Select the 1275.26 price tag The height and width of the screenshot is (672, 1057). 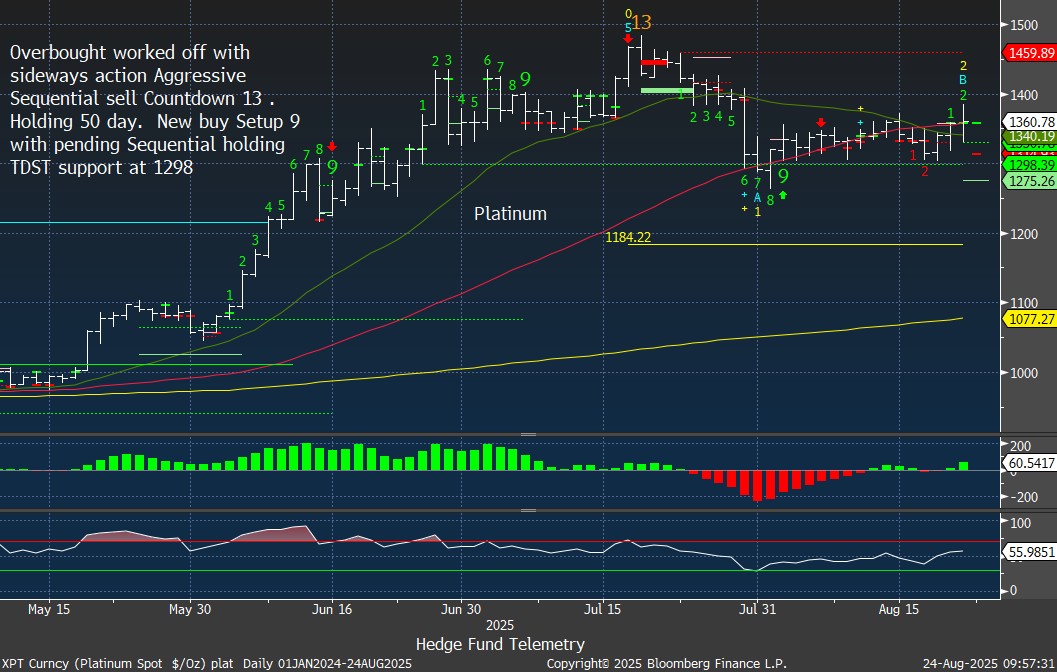tap(1028, 181)
